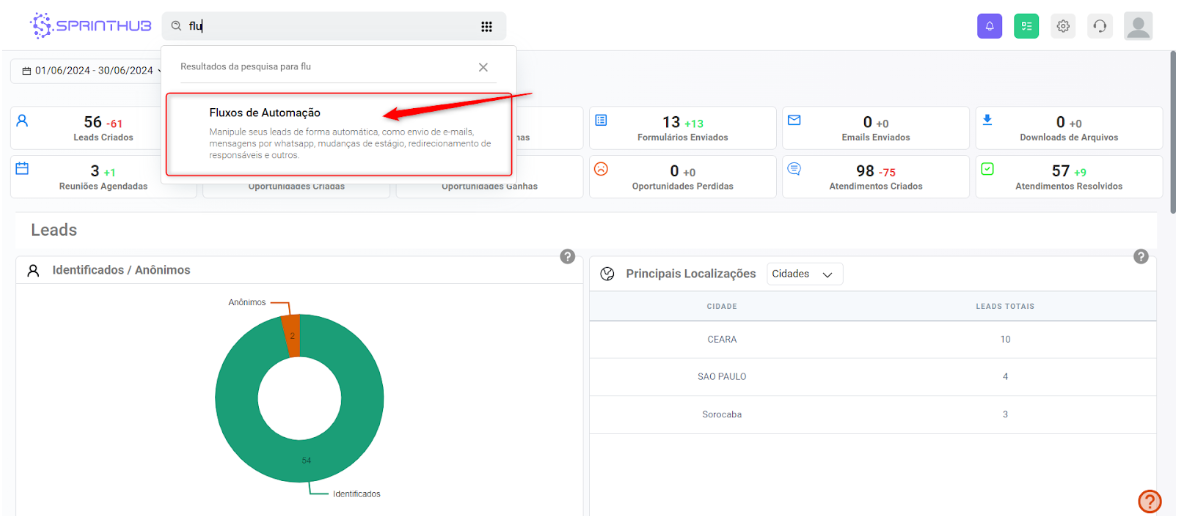Click the purple notification bell icon
Screen dimensions: 1180x516
point(989,26)
